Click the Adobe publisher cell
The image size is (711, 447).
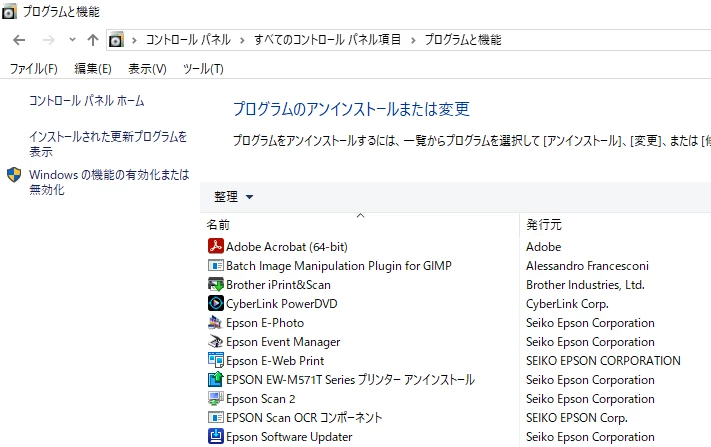coord(544,247)
